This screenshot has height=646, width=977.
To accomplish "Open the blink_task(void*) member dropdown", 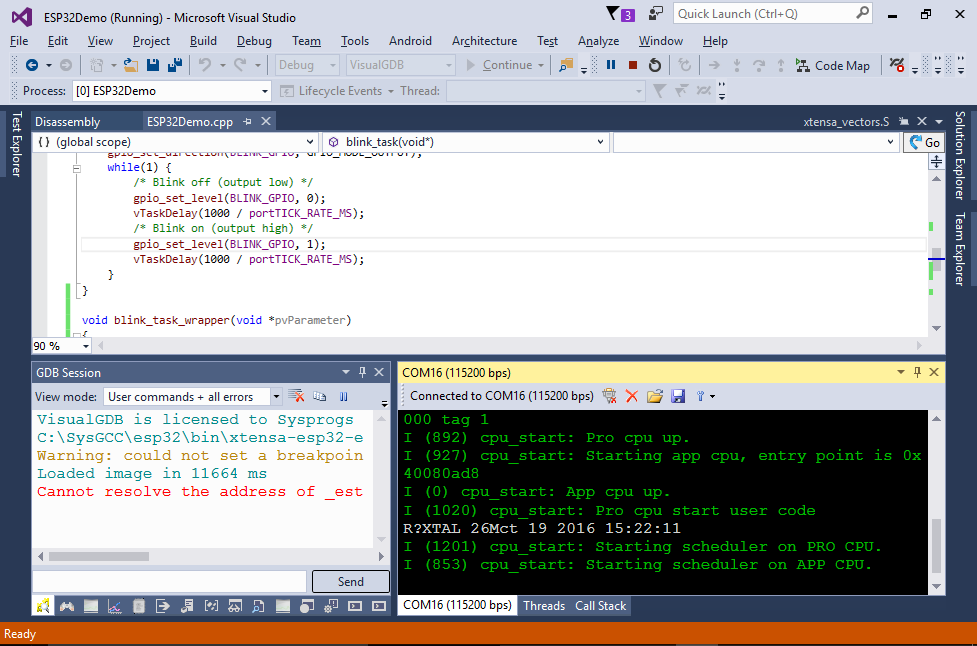I will (x=464, y=142).
